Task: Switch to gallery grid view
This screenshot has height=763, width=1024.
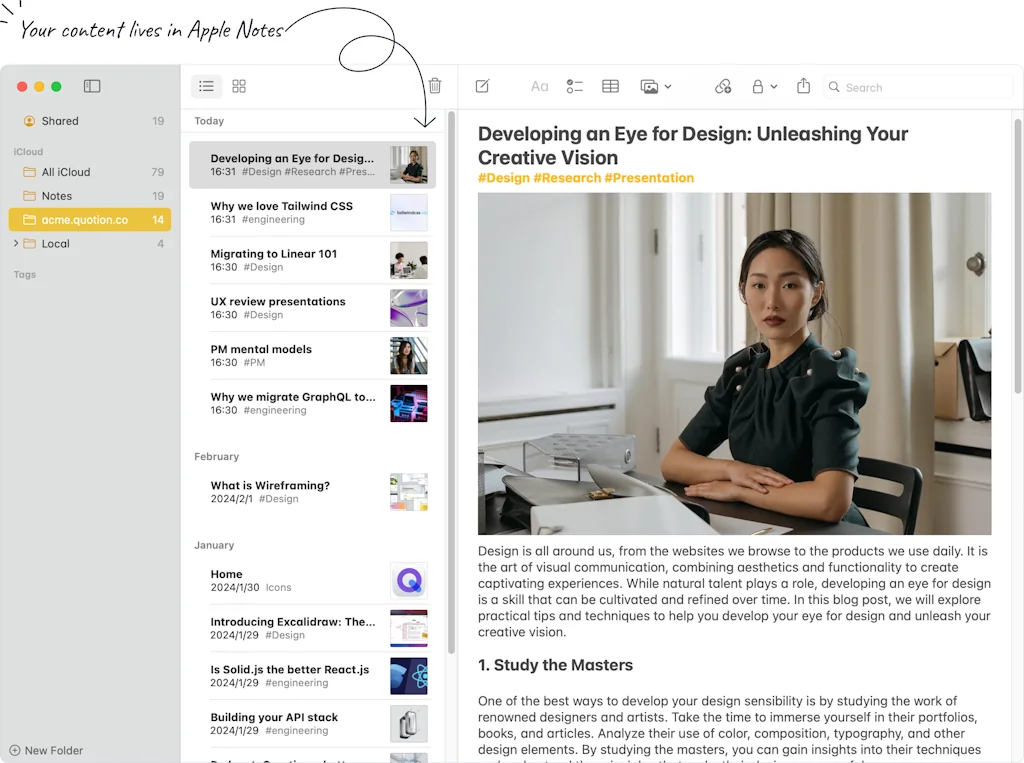Action: pos(239,87)
